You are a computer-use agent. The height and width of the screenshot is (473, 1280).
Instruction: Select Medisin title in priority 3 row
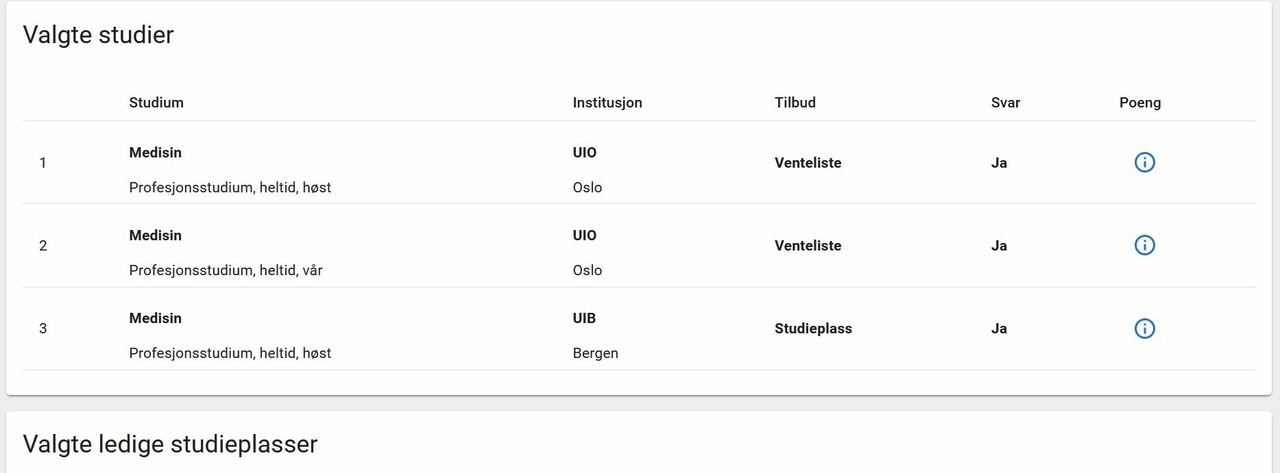click(155, 318)
